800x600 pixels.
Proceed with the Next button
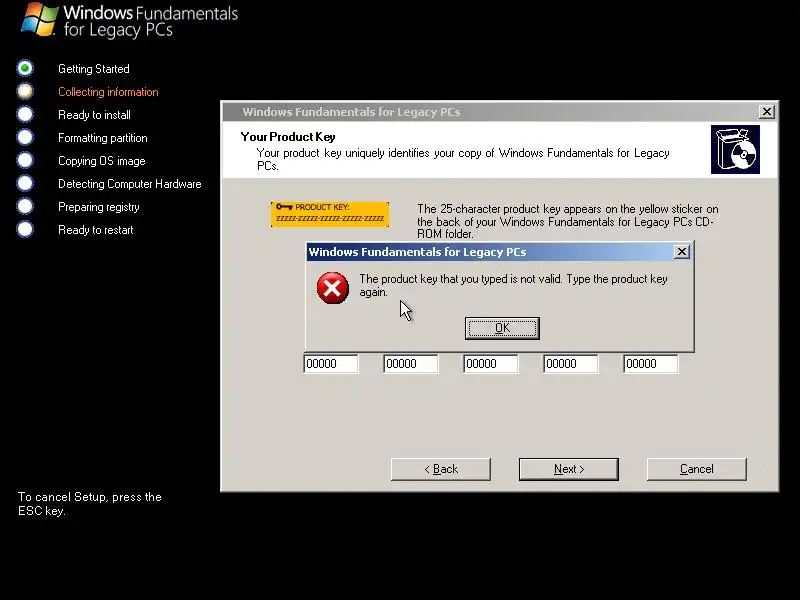(569, 469)
